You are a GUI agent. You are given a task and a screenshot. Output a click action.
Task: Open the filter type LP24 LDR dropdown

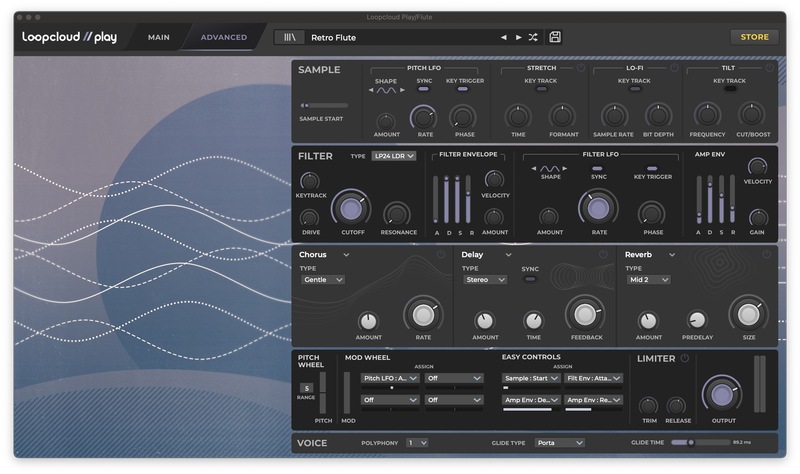click(393, 156)
